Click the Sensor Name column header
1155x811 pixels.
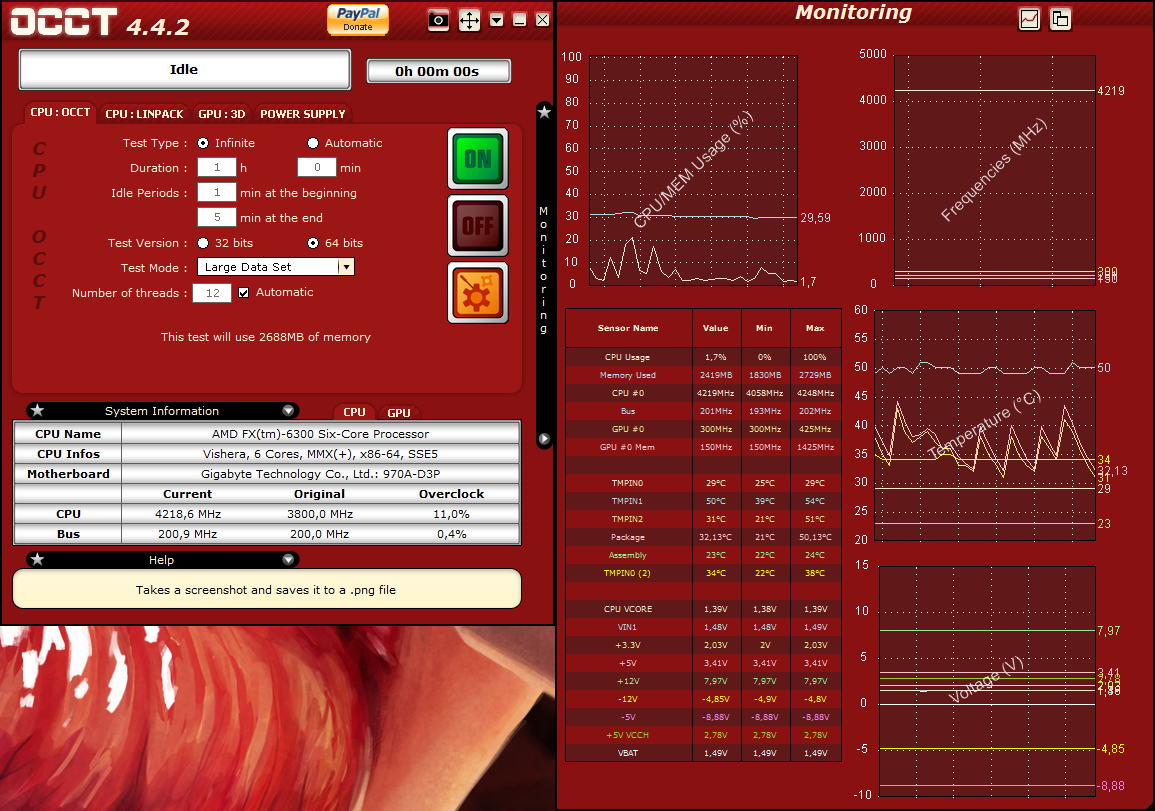pos(628,328)
